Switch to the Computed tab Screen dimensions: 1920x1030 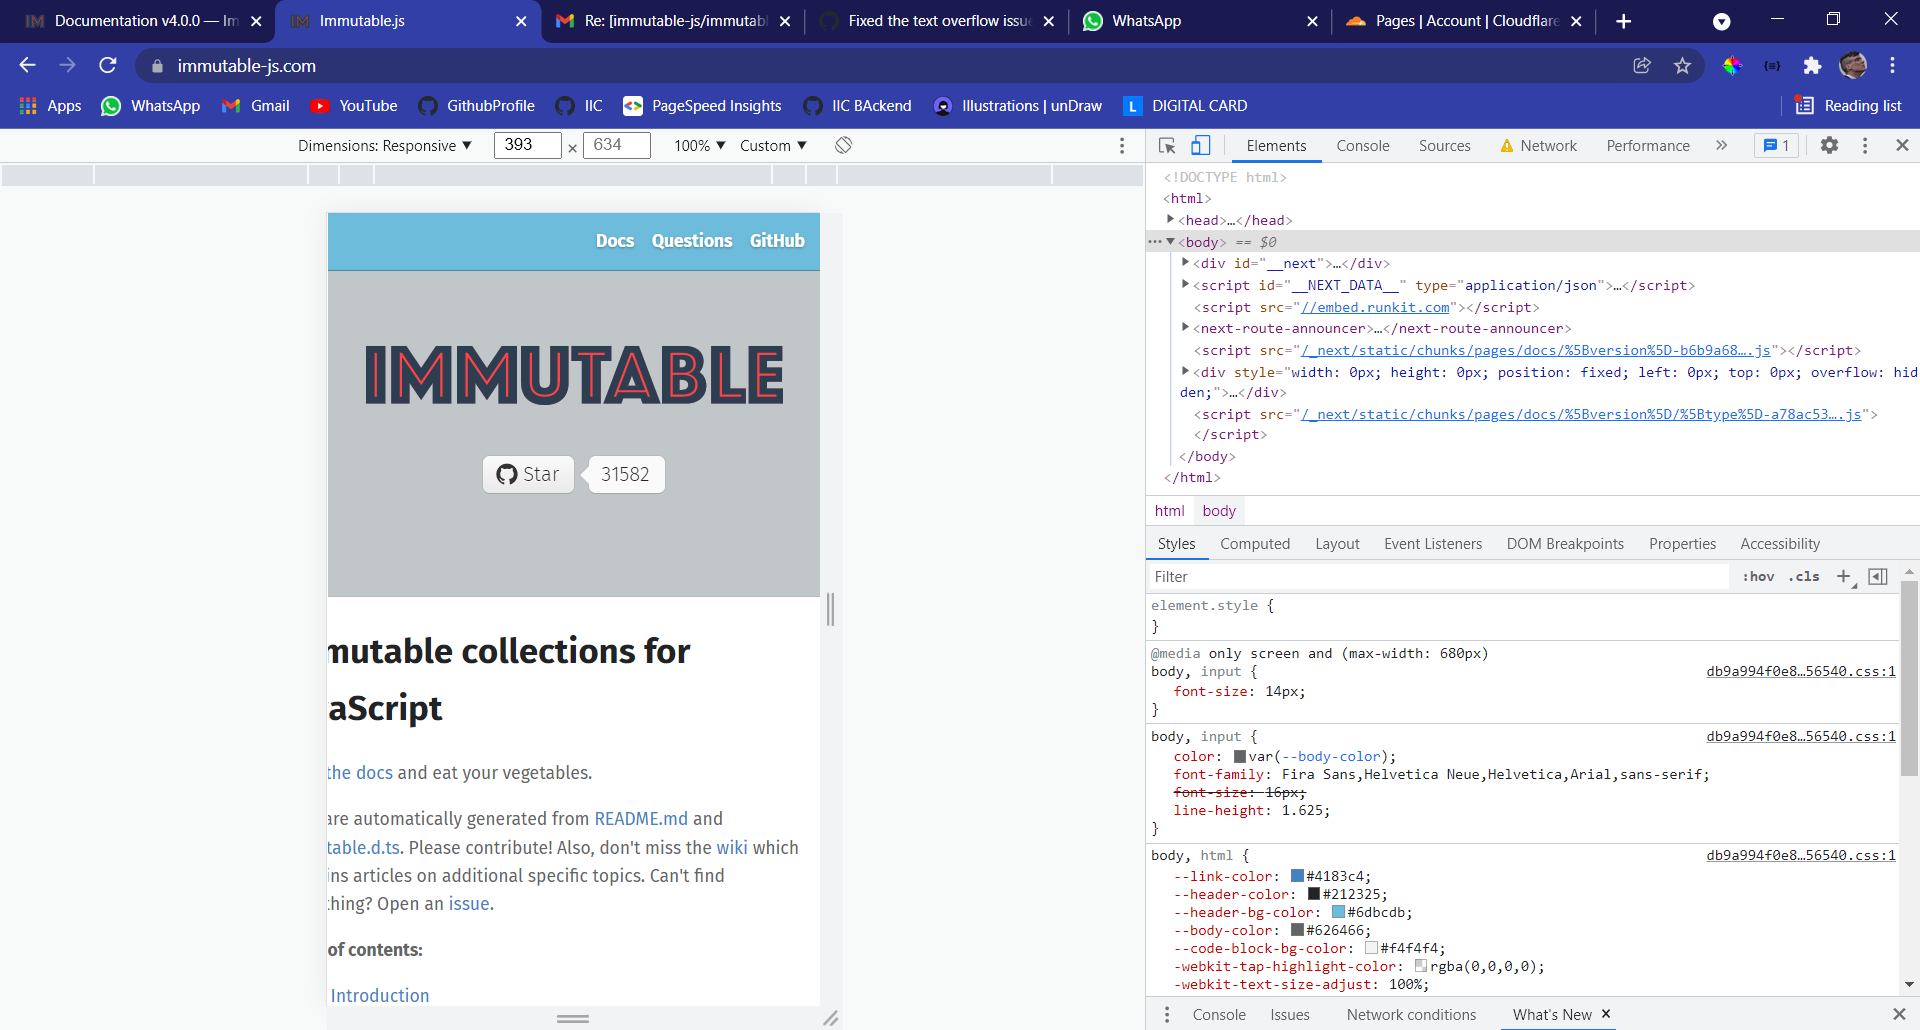coord(1255,543)
